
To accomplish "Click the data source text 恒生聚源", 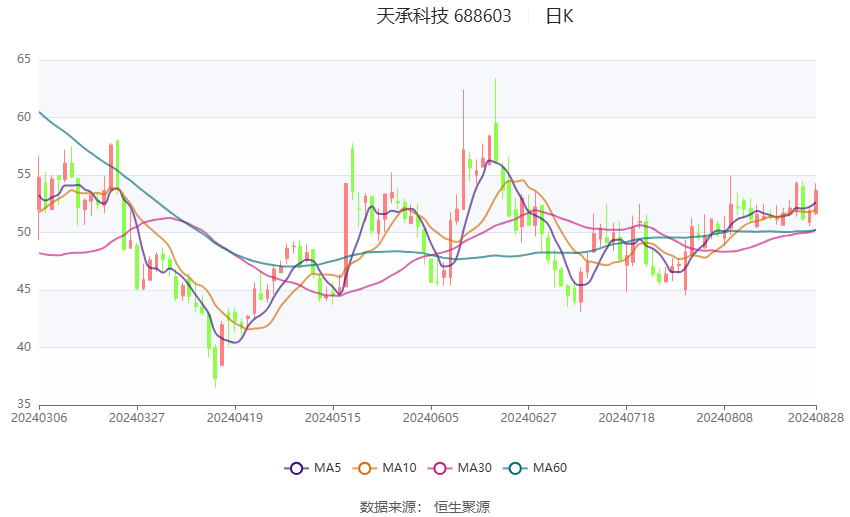I will (x=462, y=507).
